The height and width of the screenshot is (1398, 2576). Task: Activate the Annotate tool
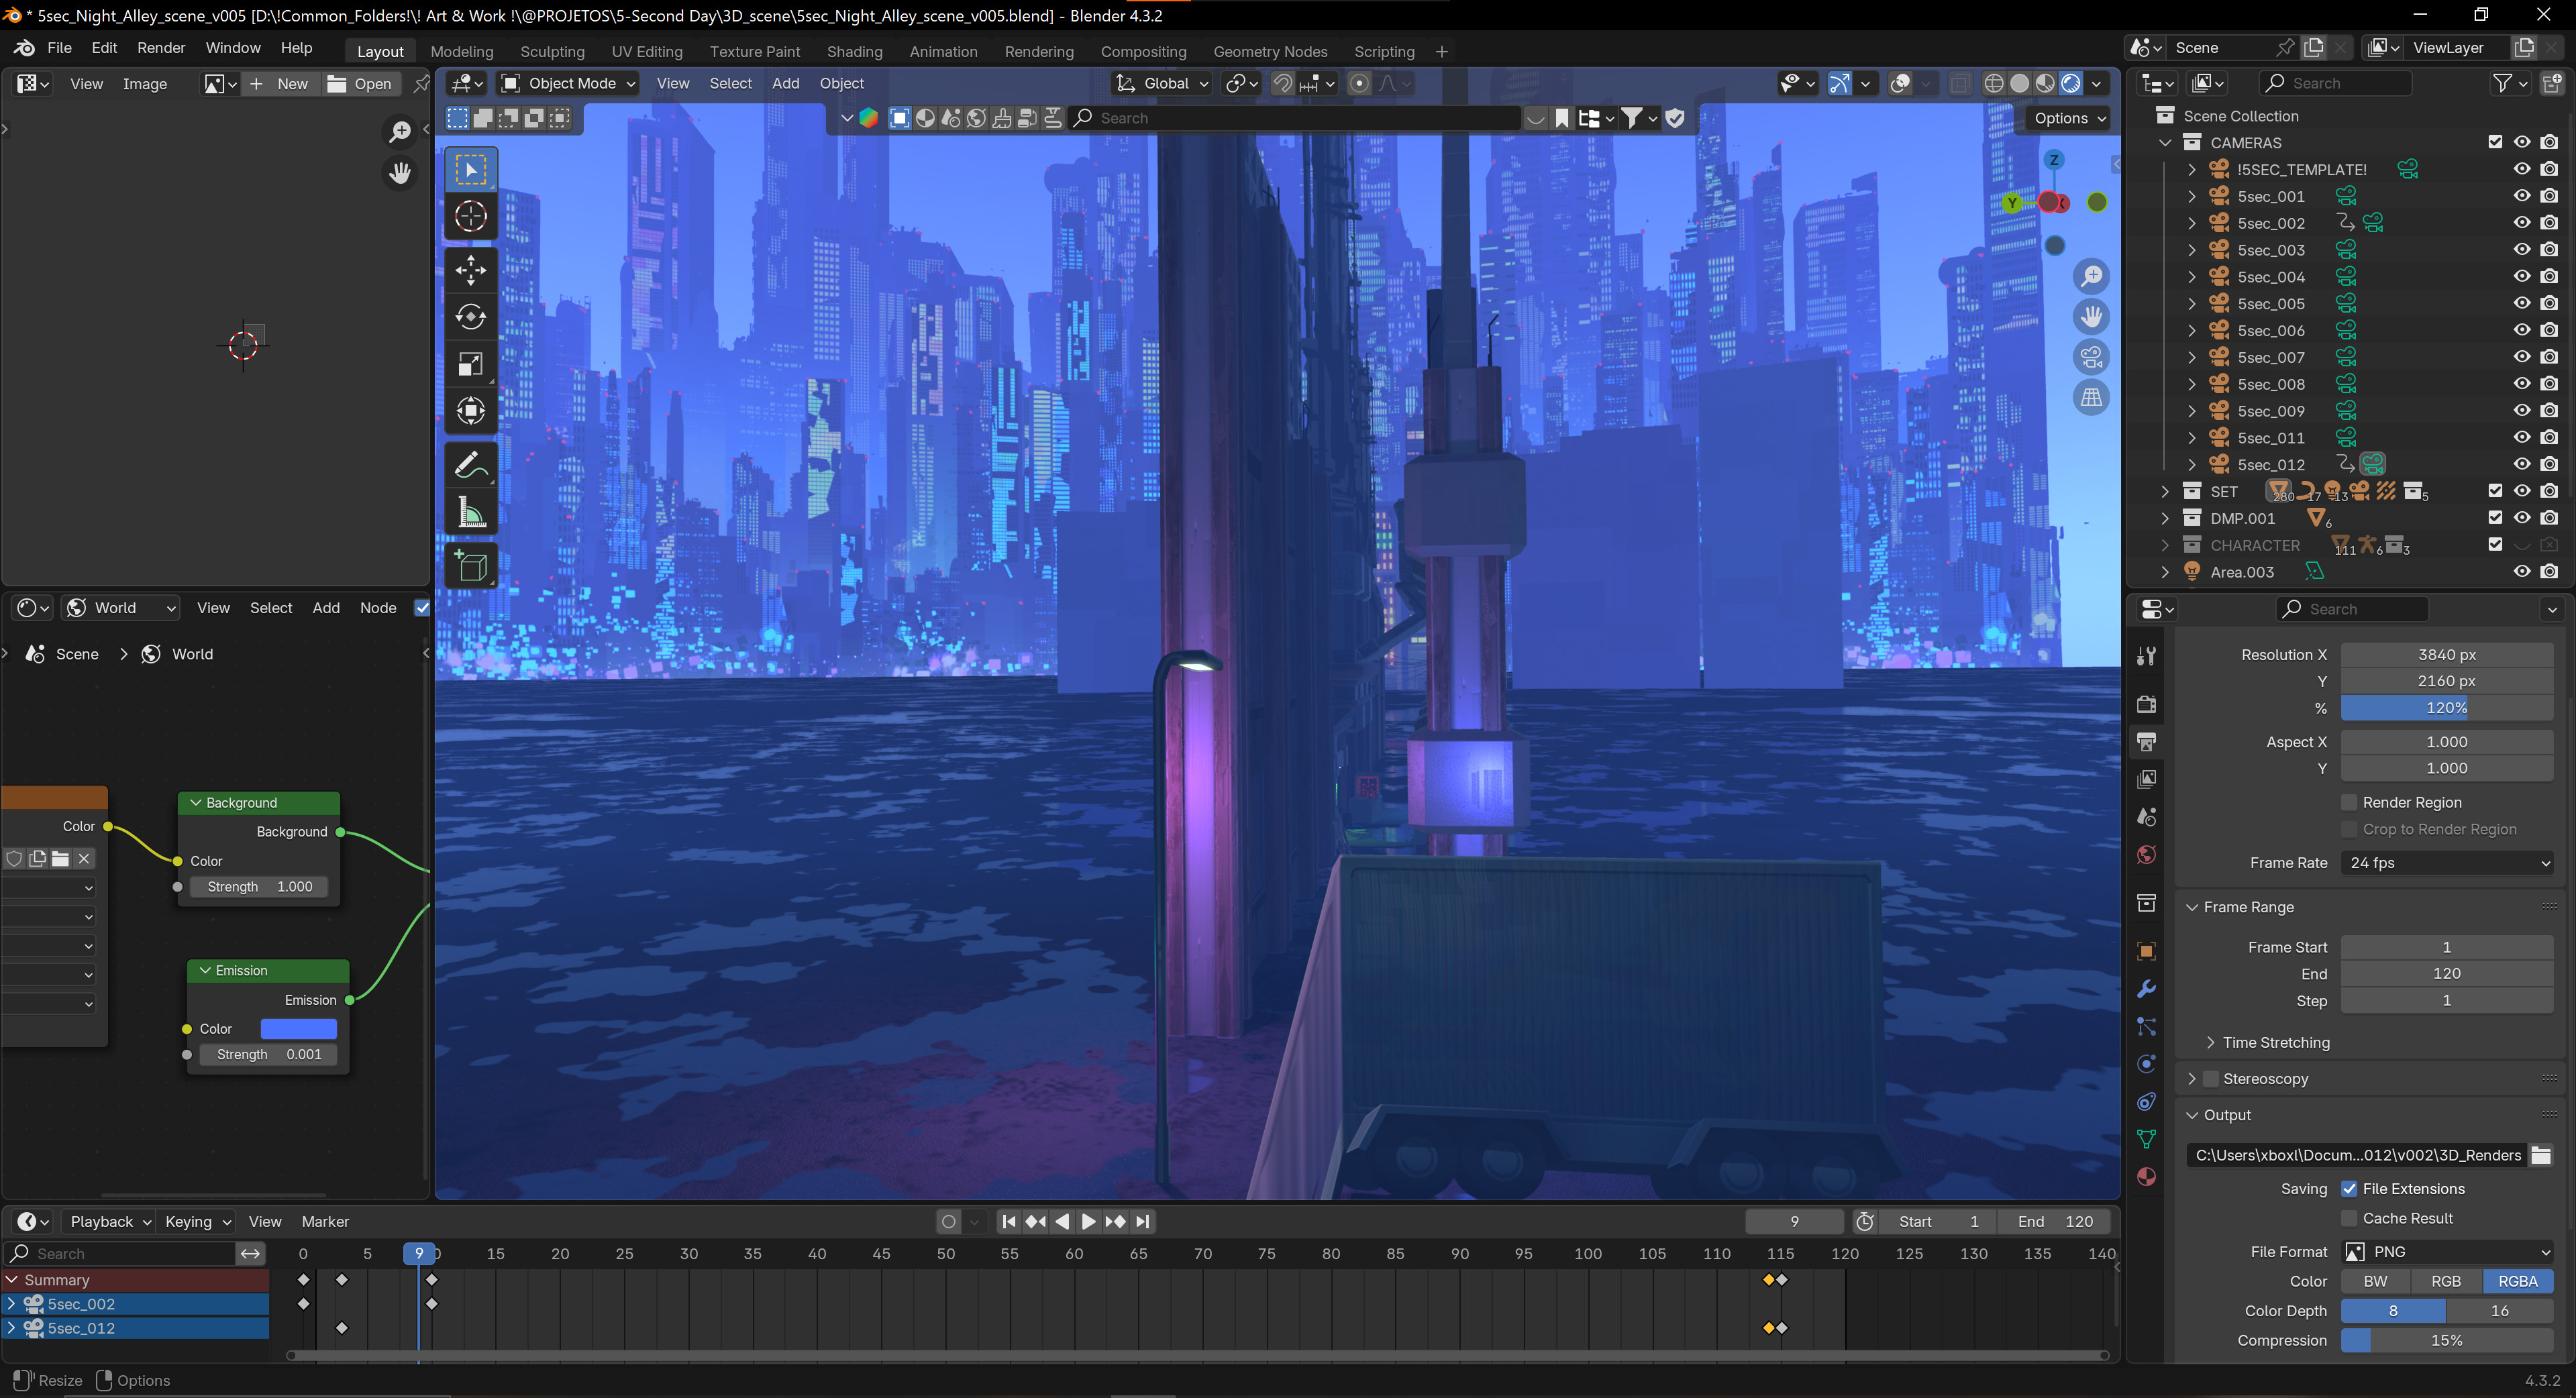pyautogui.click(x=470, y=464)
